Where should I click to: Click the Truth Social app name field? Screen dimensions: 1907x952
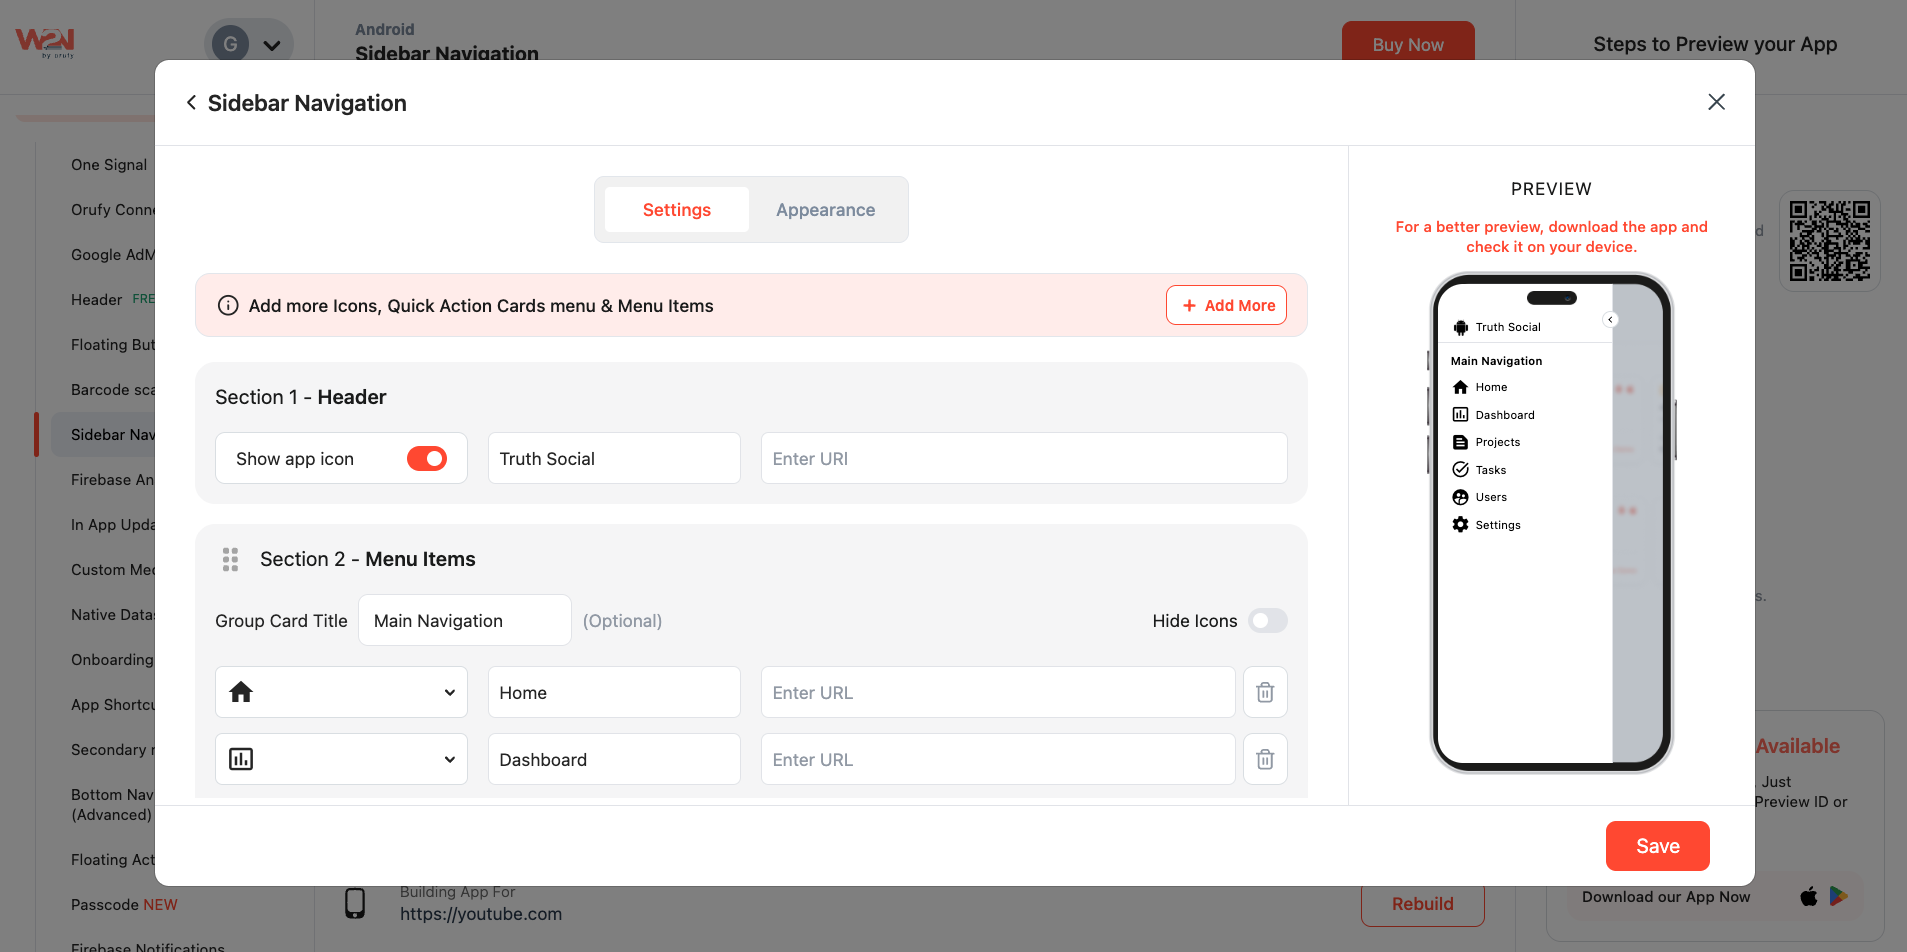(x=613, y=458)
